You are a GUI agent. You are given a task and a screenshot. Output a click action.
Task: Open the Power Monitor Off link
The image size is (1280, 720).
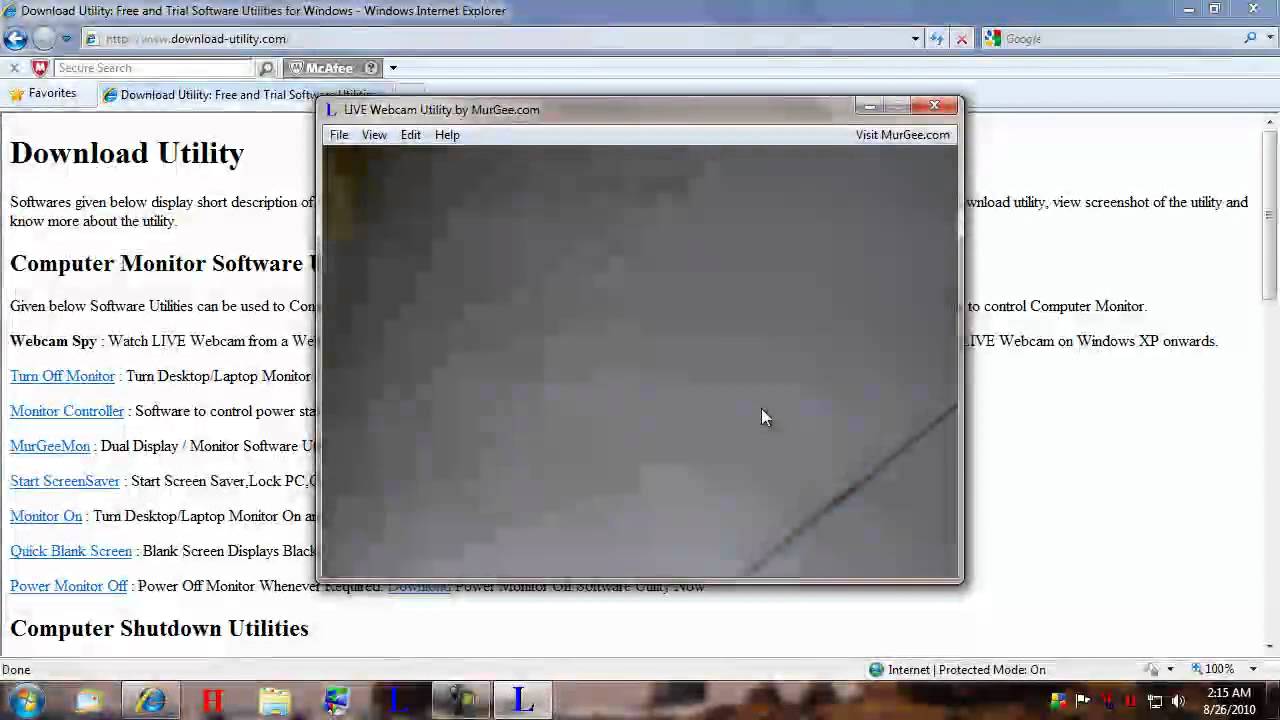tap(69, 586)
